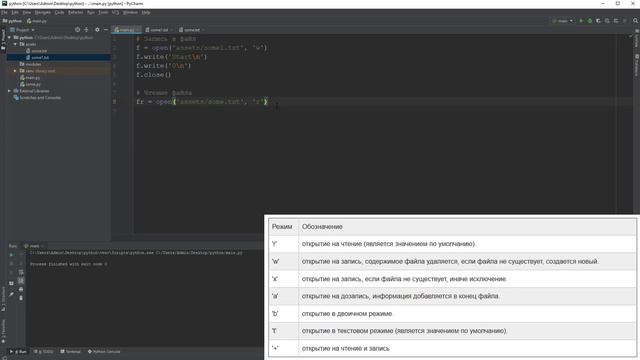Viewport: 640px width, 360px height.
Task: Open the Python Console tool window
Action: [104, 351]
